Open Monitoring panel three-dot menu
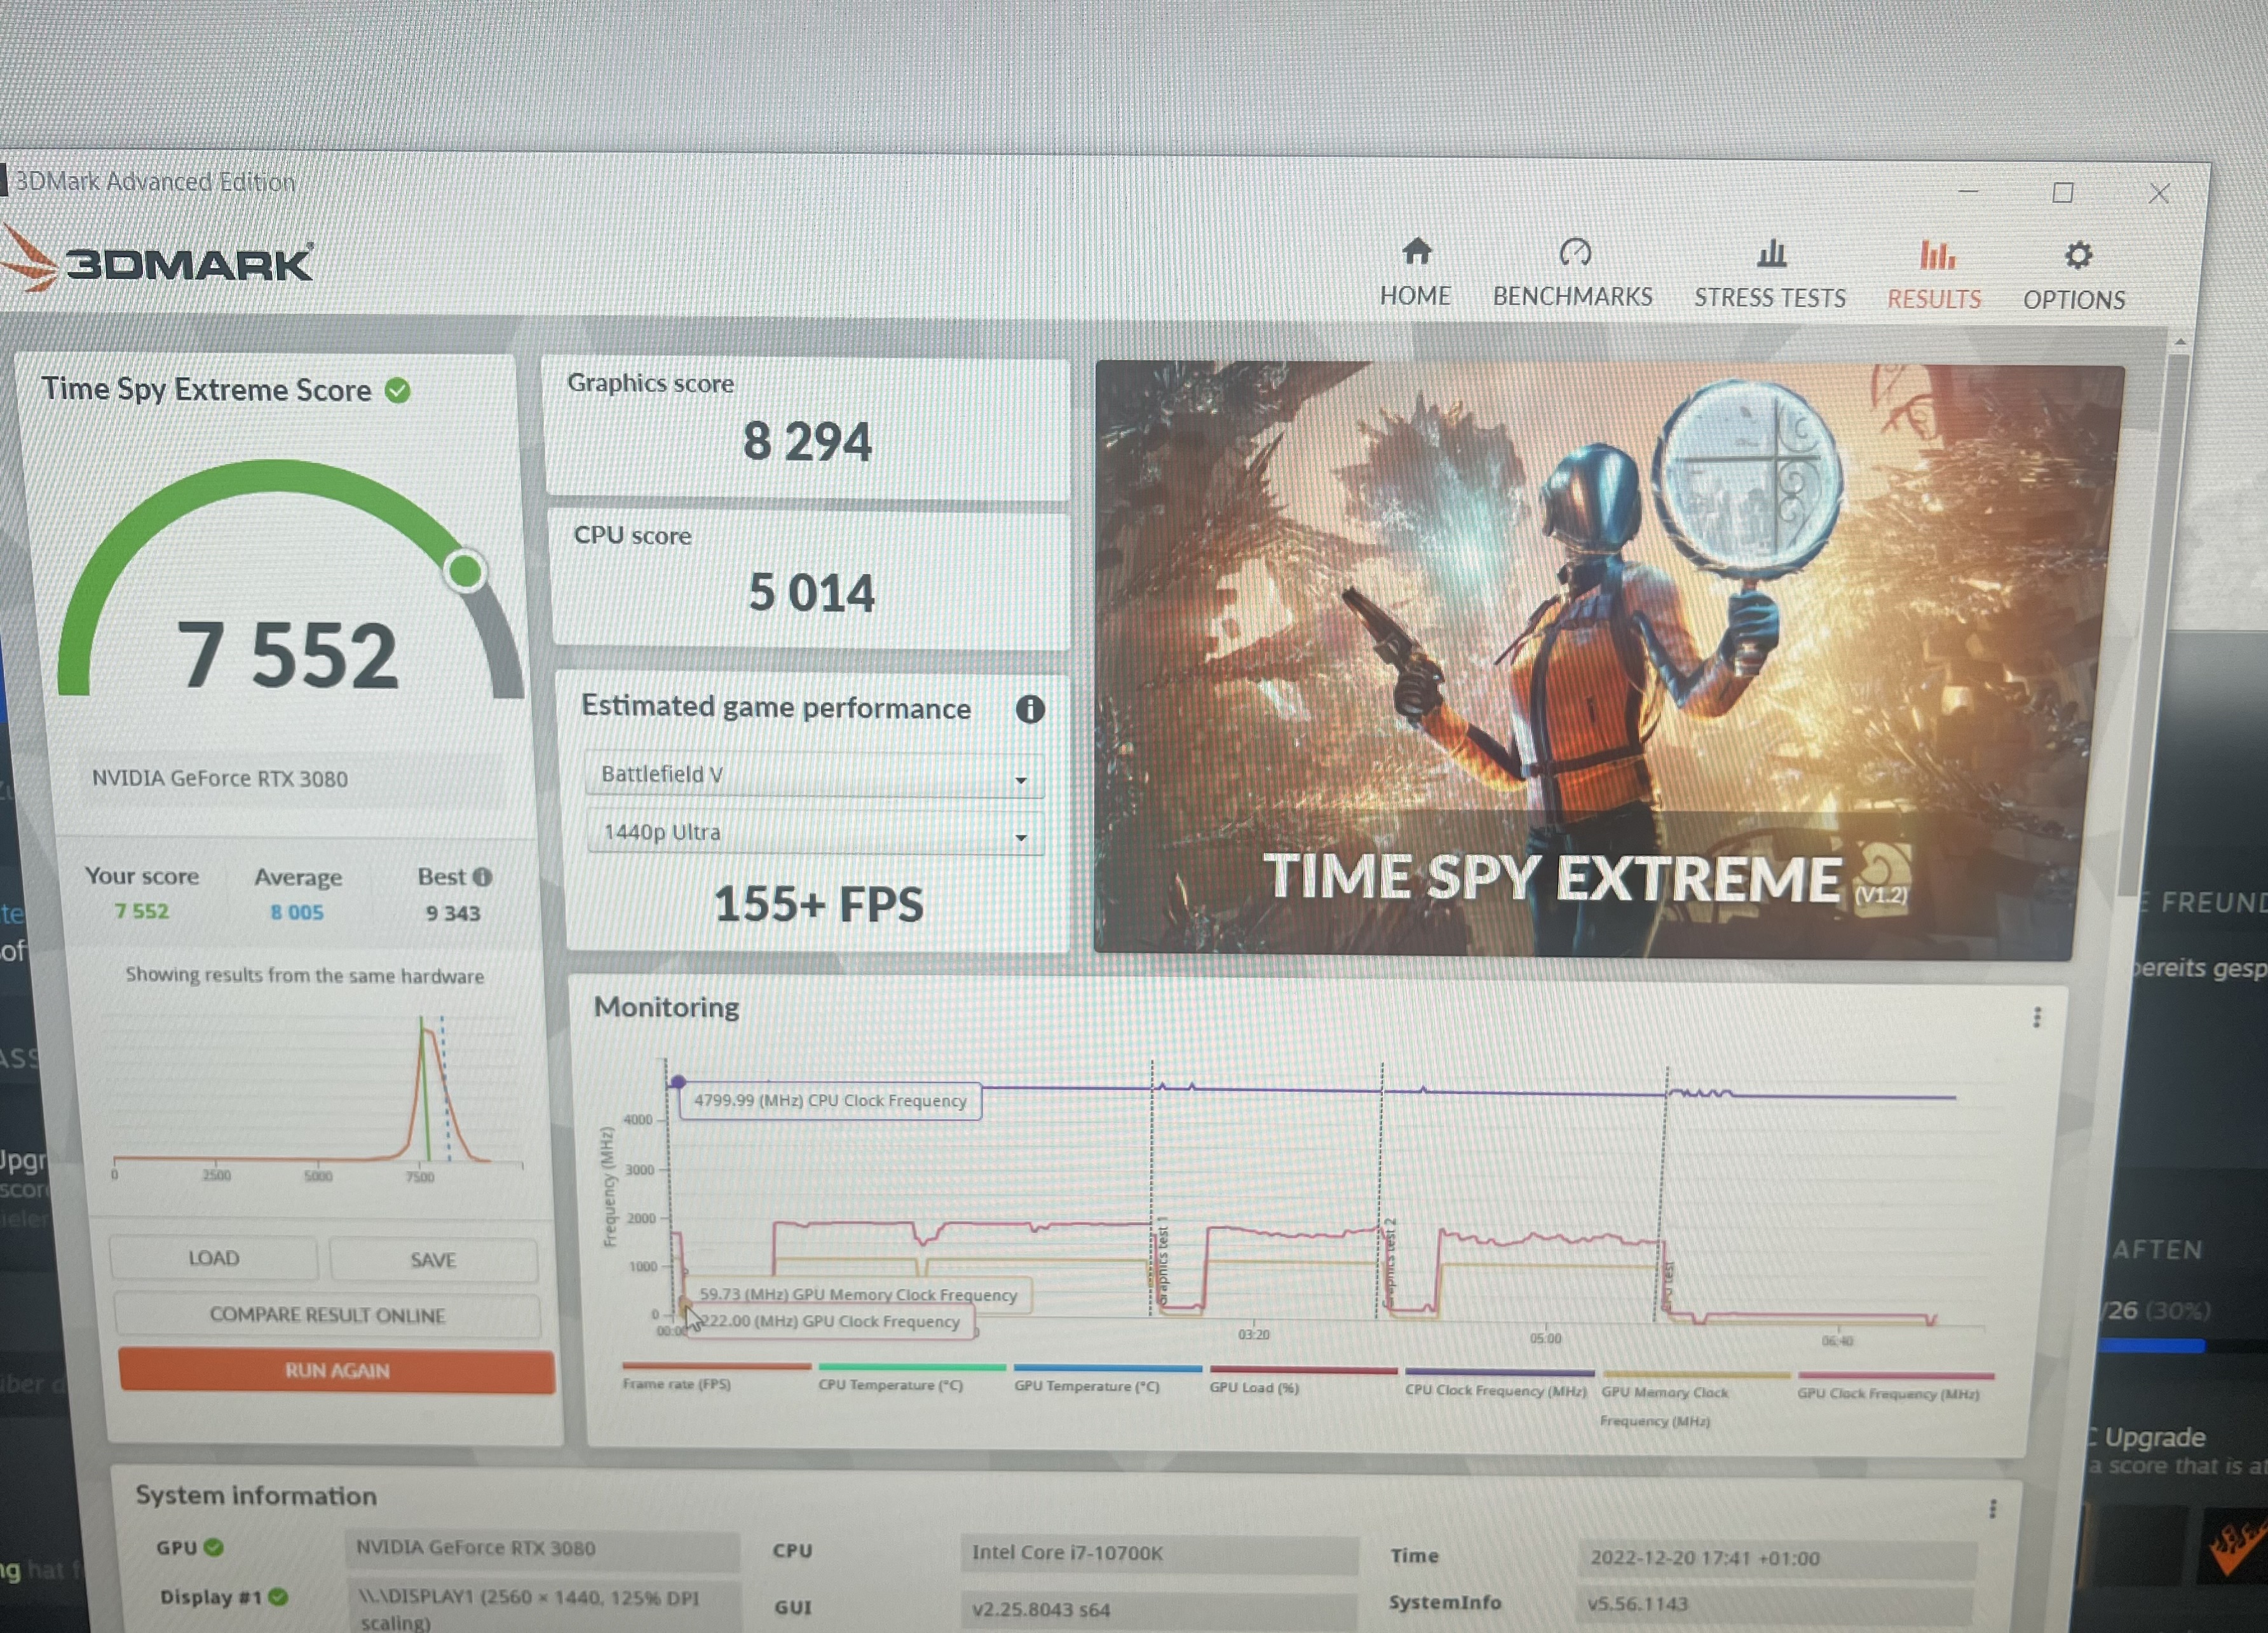The height and width of the screenshot is (1633, 2268). point(2037,1018)
